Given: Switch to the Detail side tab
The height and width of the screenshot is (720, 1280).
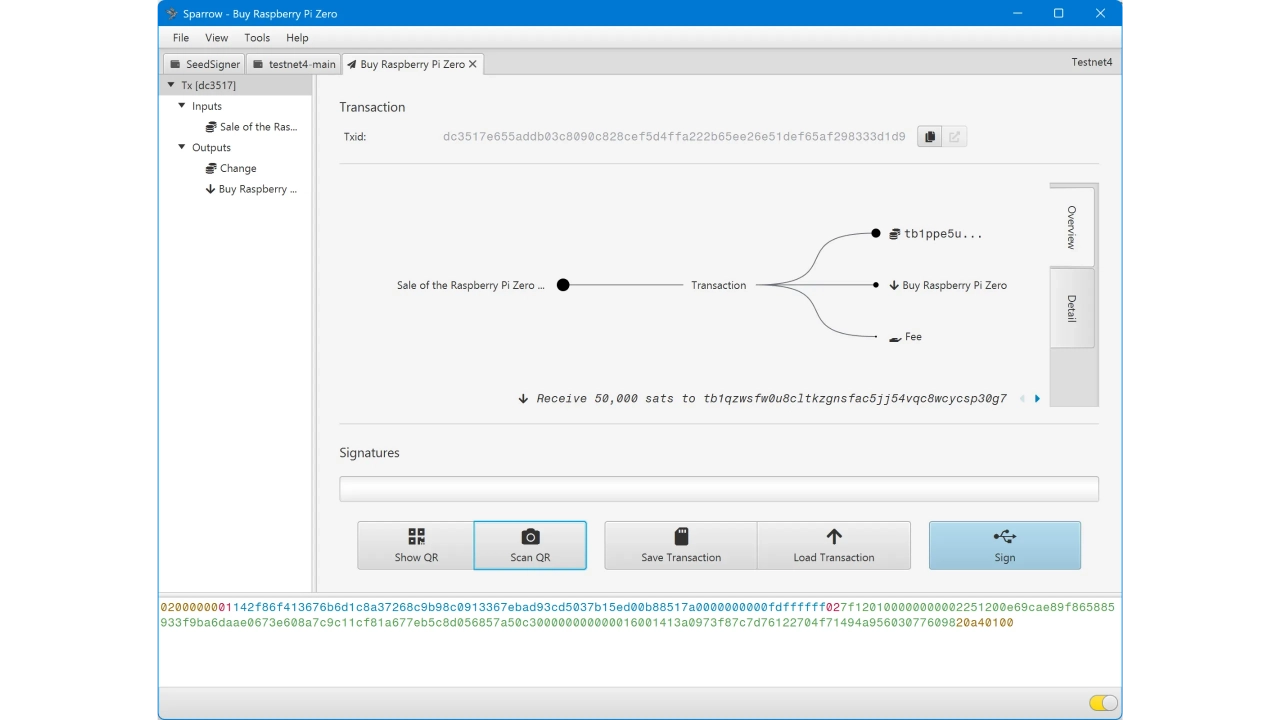Looking at the screenshot, I should 1072,308.
